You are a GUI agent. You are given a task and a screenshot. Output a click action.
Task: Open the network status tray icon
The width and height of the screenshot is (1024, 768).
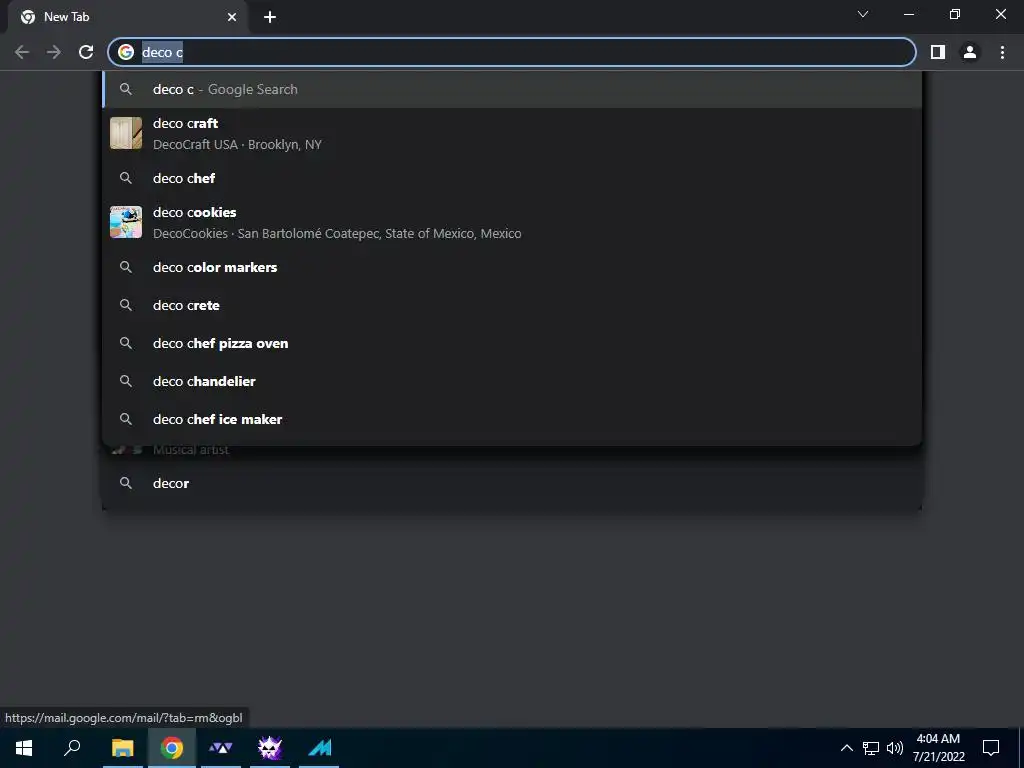871,748
